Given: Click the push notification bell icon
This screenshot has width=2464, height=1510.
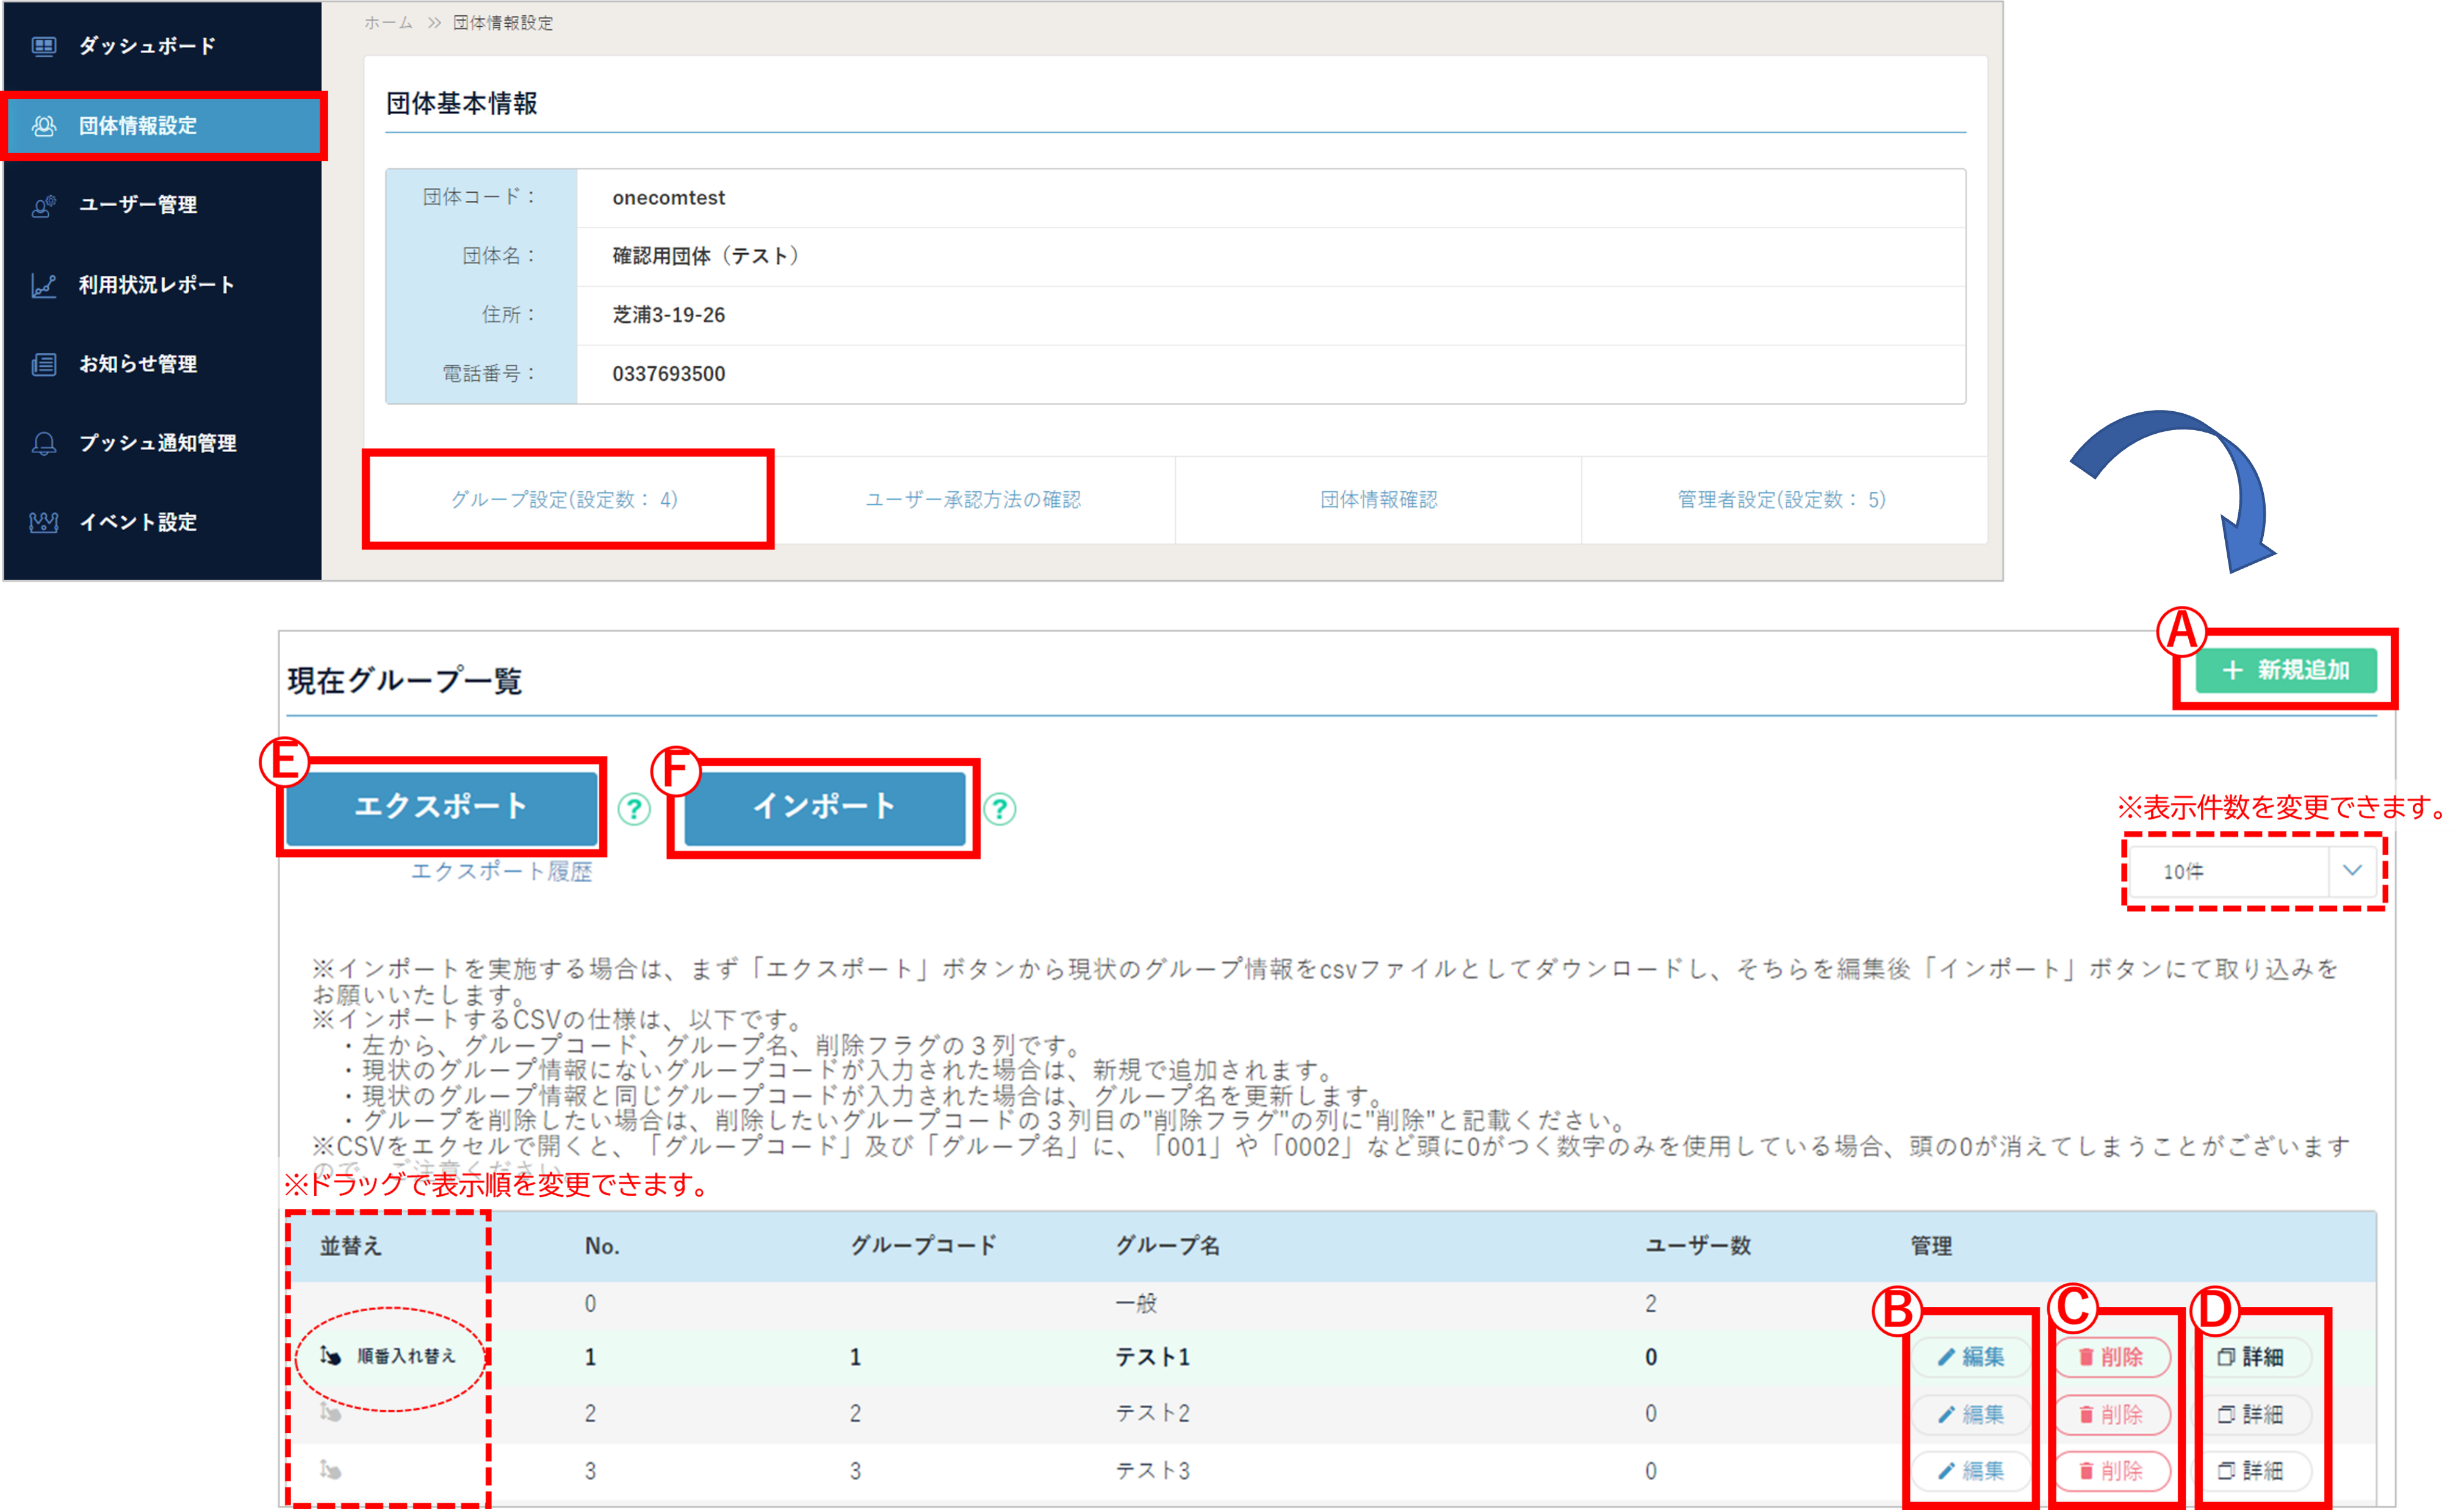Looking at the screenshot, I should (43, 444).
